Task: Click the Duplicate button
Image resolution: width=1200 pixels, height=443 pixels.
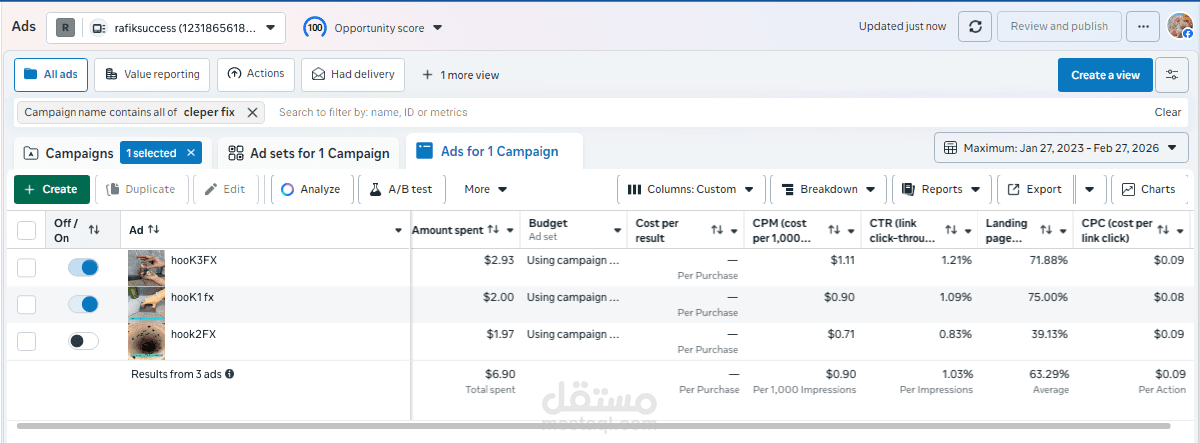Action: pos(139,189)
